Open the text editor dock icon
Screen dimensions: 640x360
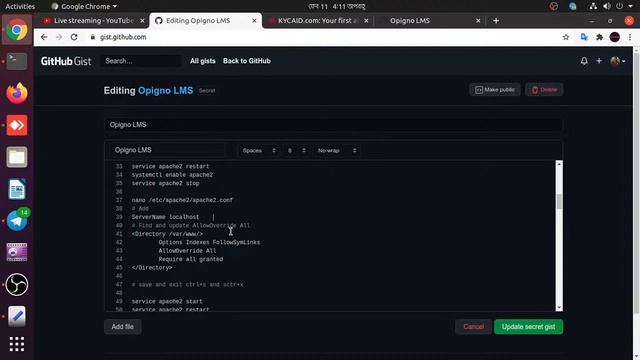17,316
